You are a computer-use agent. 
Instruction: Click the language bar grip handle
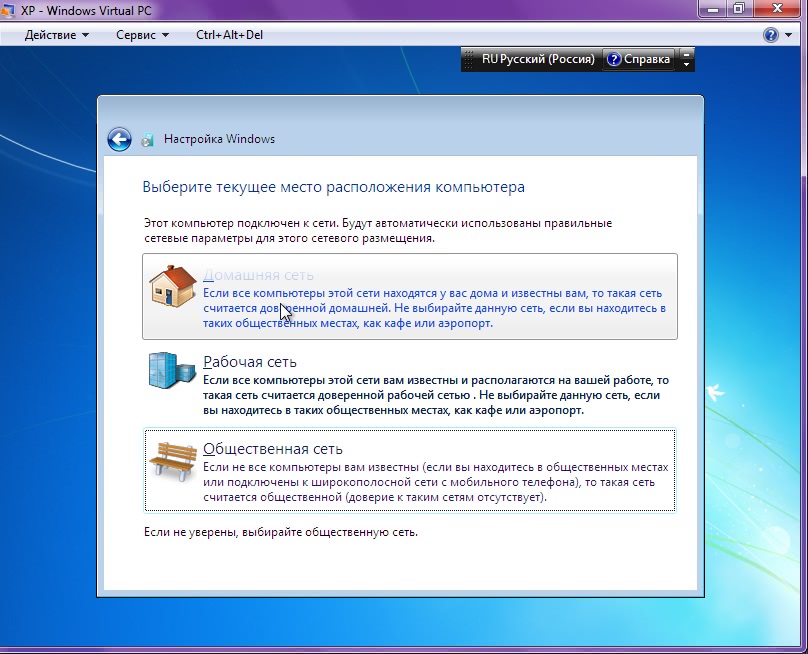click(468, 59)
